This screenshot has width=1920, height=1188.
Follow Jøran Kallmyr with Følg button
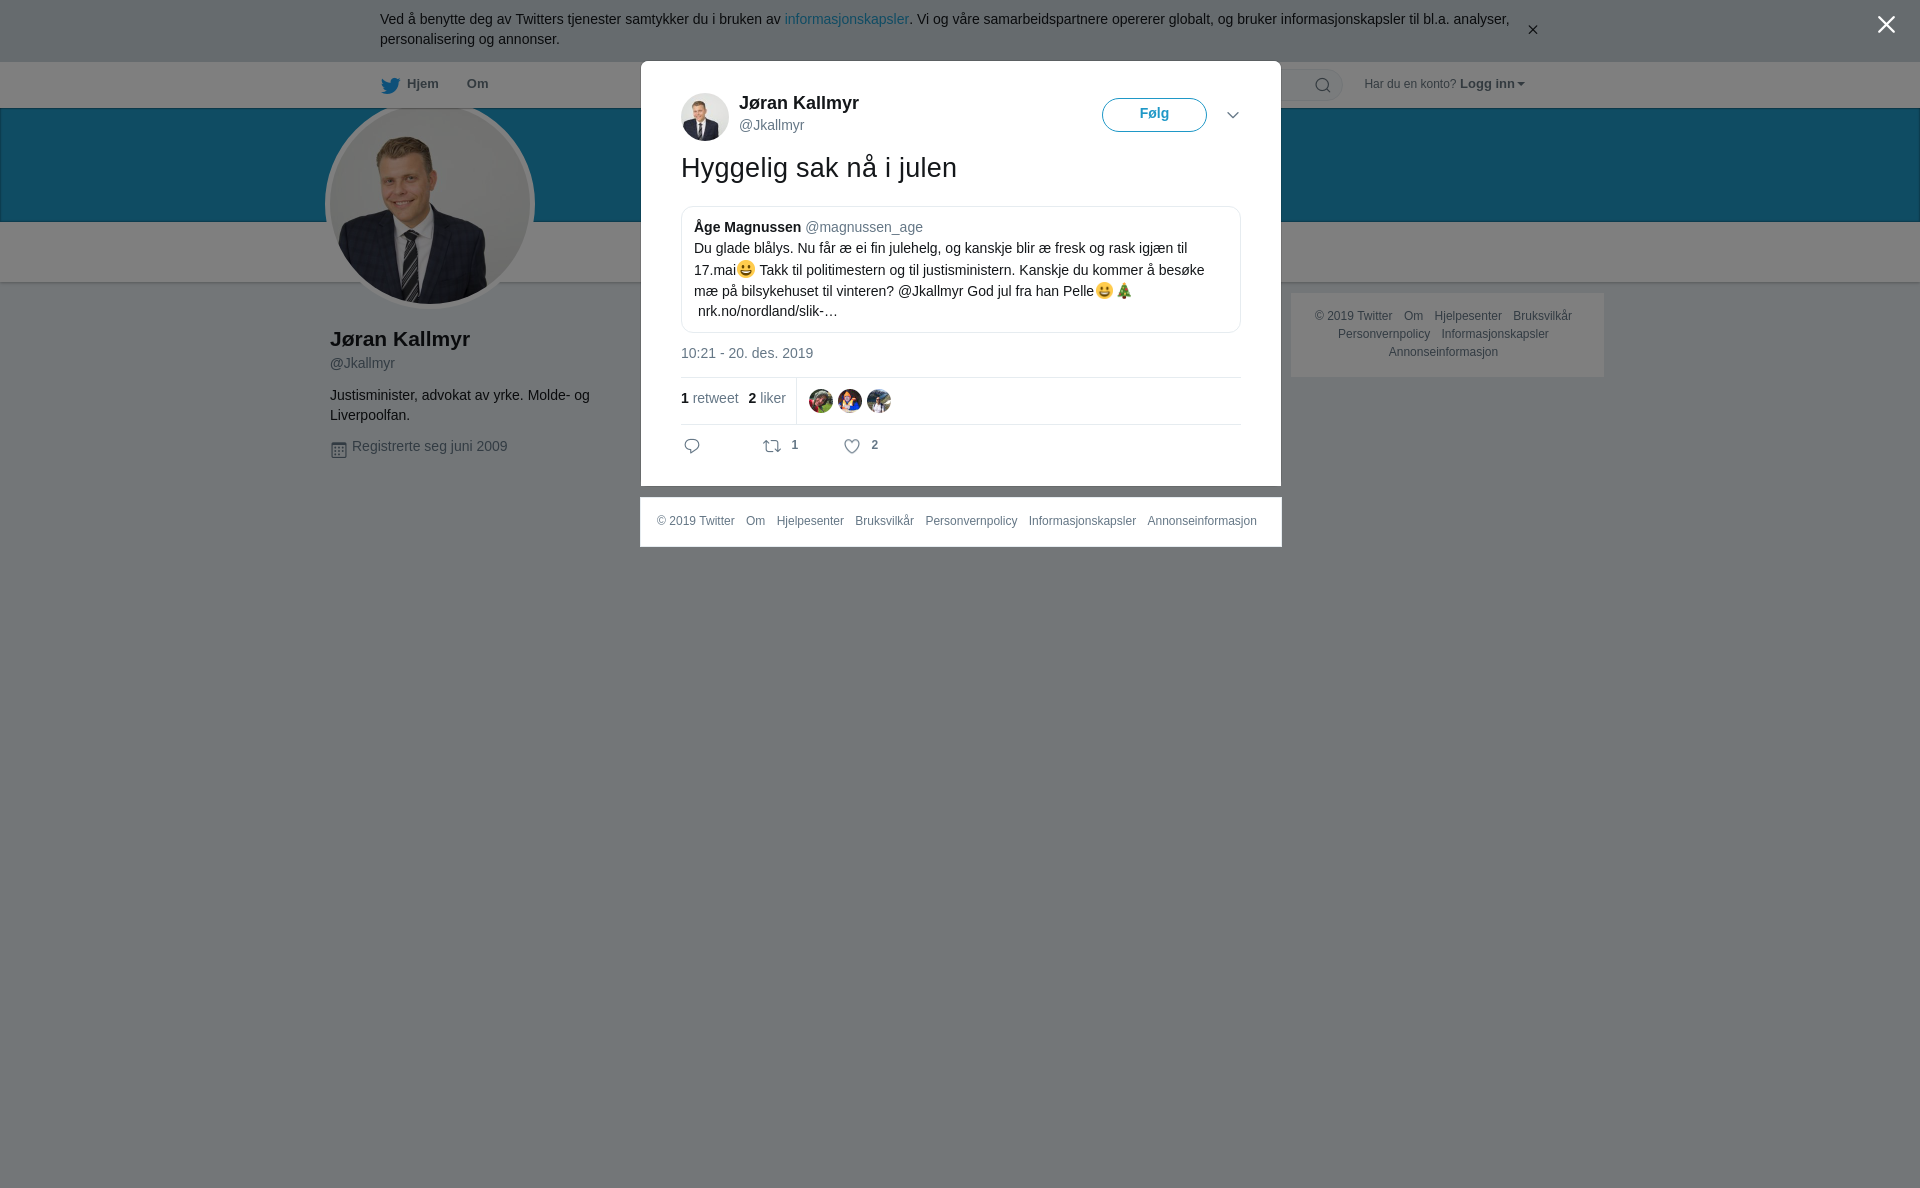(1154, 115)
